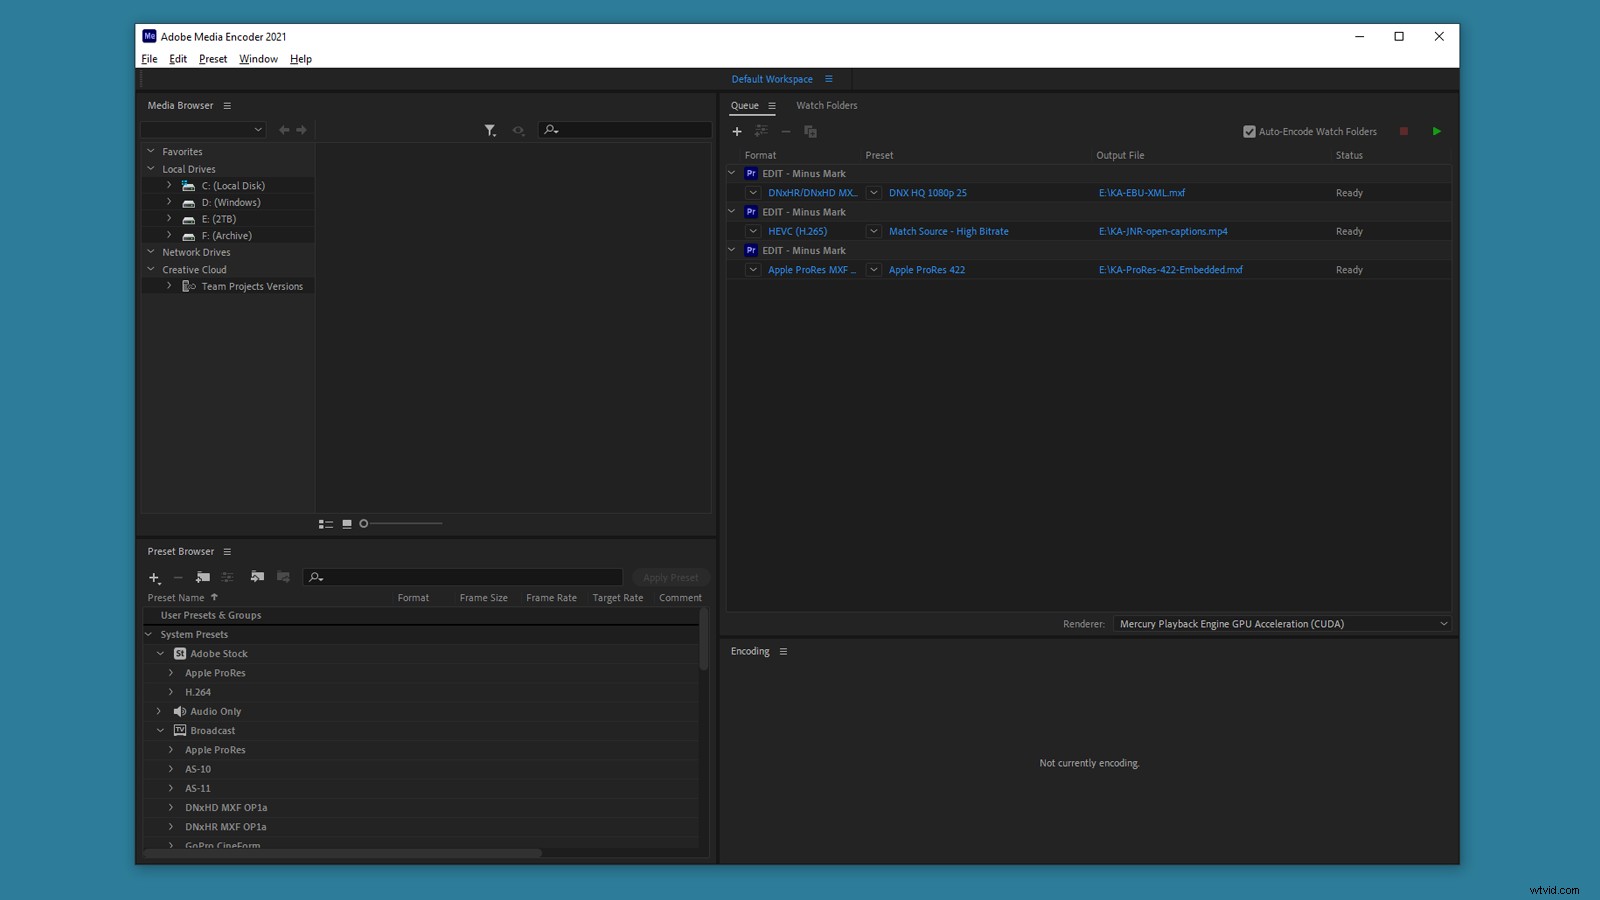Click the red Stop queue icon

(1403, 131)
